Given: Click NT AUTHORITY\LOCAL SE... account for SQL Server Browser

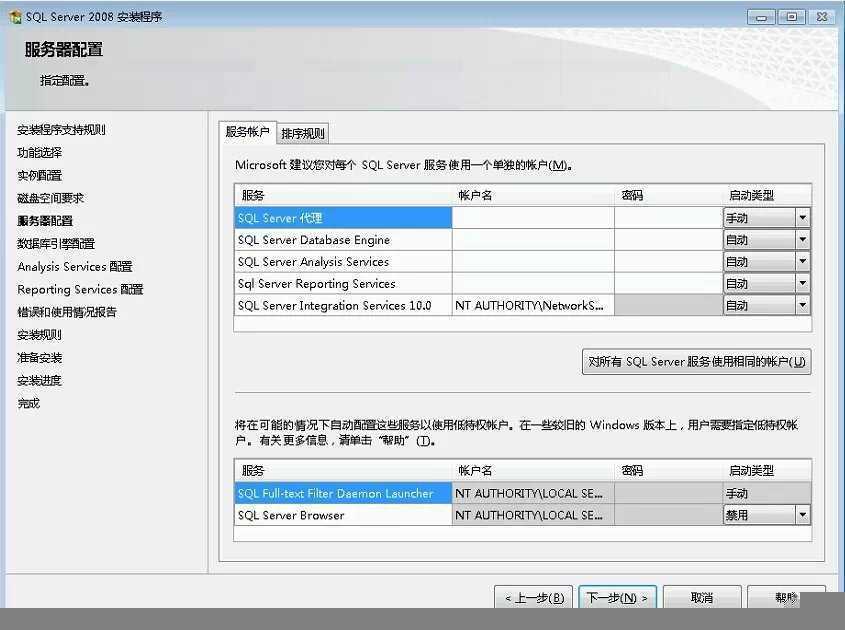Looking at the screenshot, I should click(533, 515).
